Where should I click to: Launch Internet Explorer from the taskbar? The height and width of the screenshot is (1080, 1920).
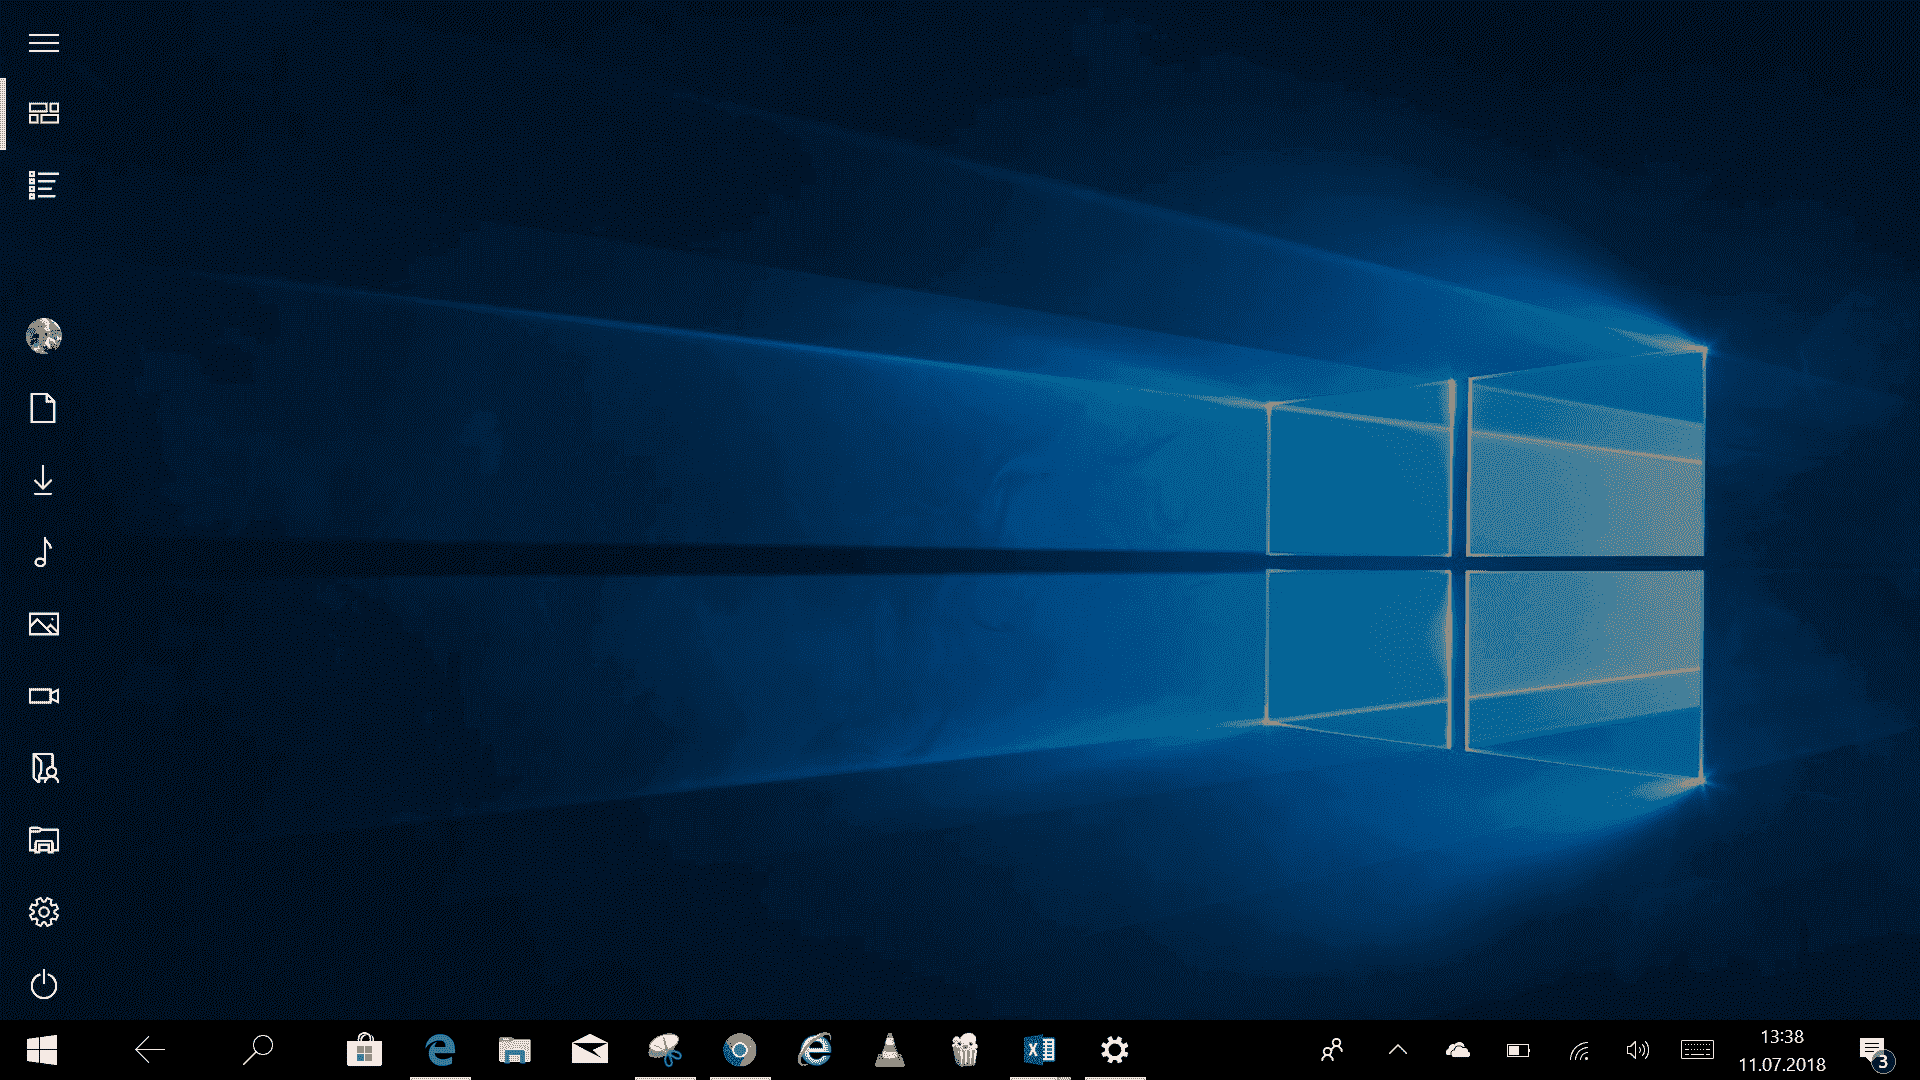tap(814, 1050)
